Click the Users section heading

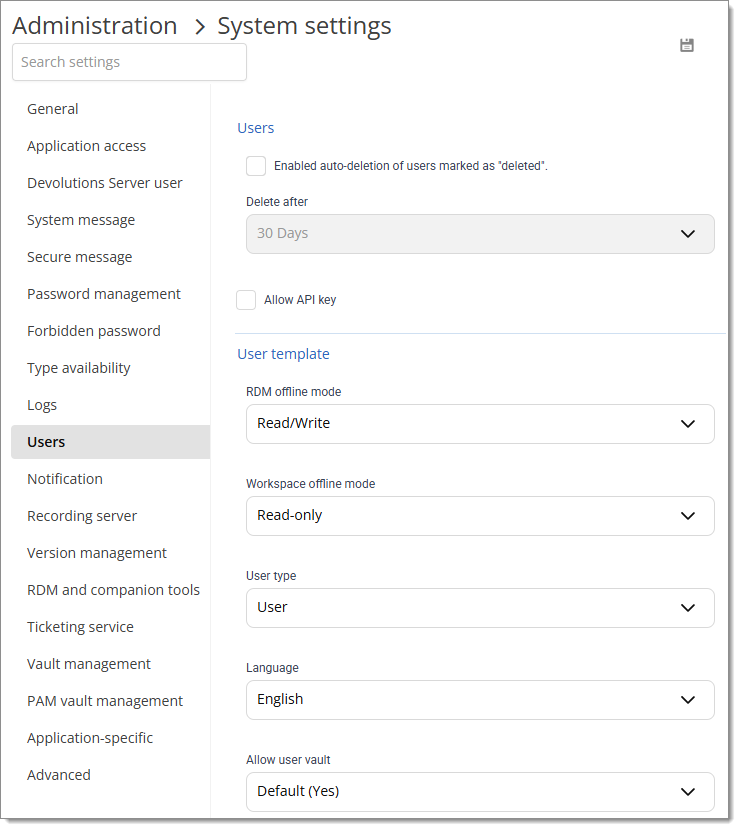[x=255, y=127]
